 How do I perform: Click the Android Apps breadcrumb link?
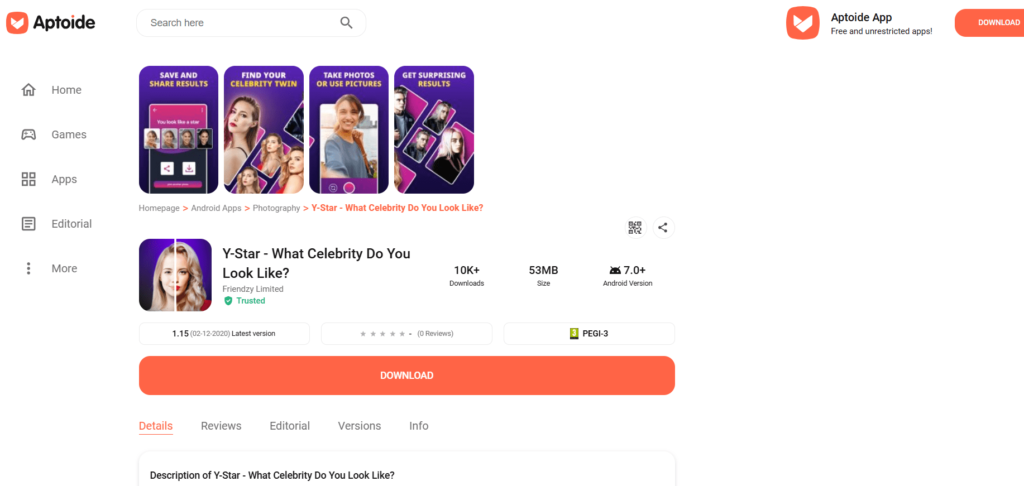pos(216,208)
